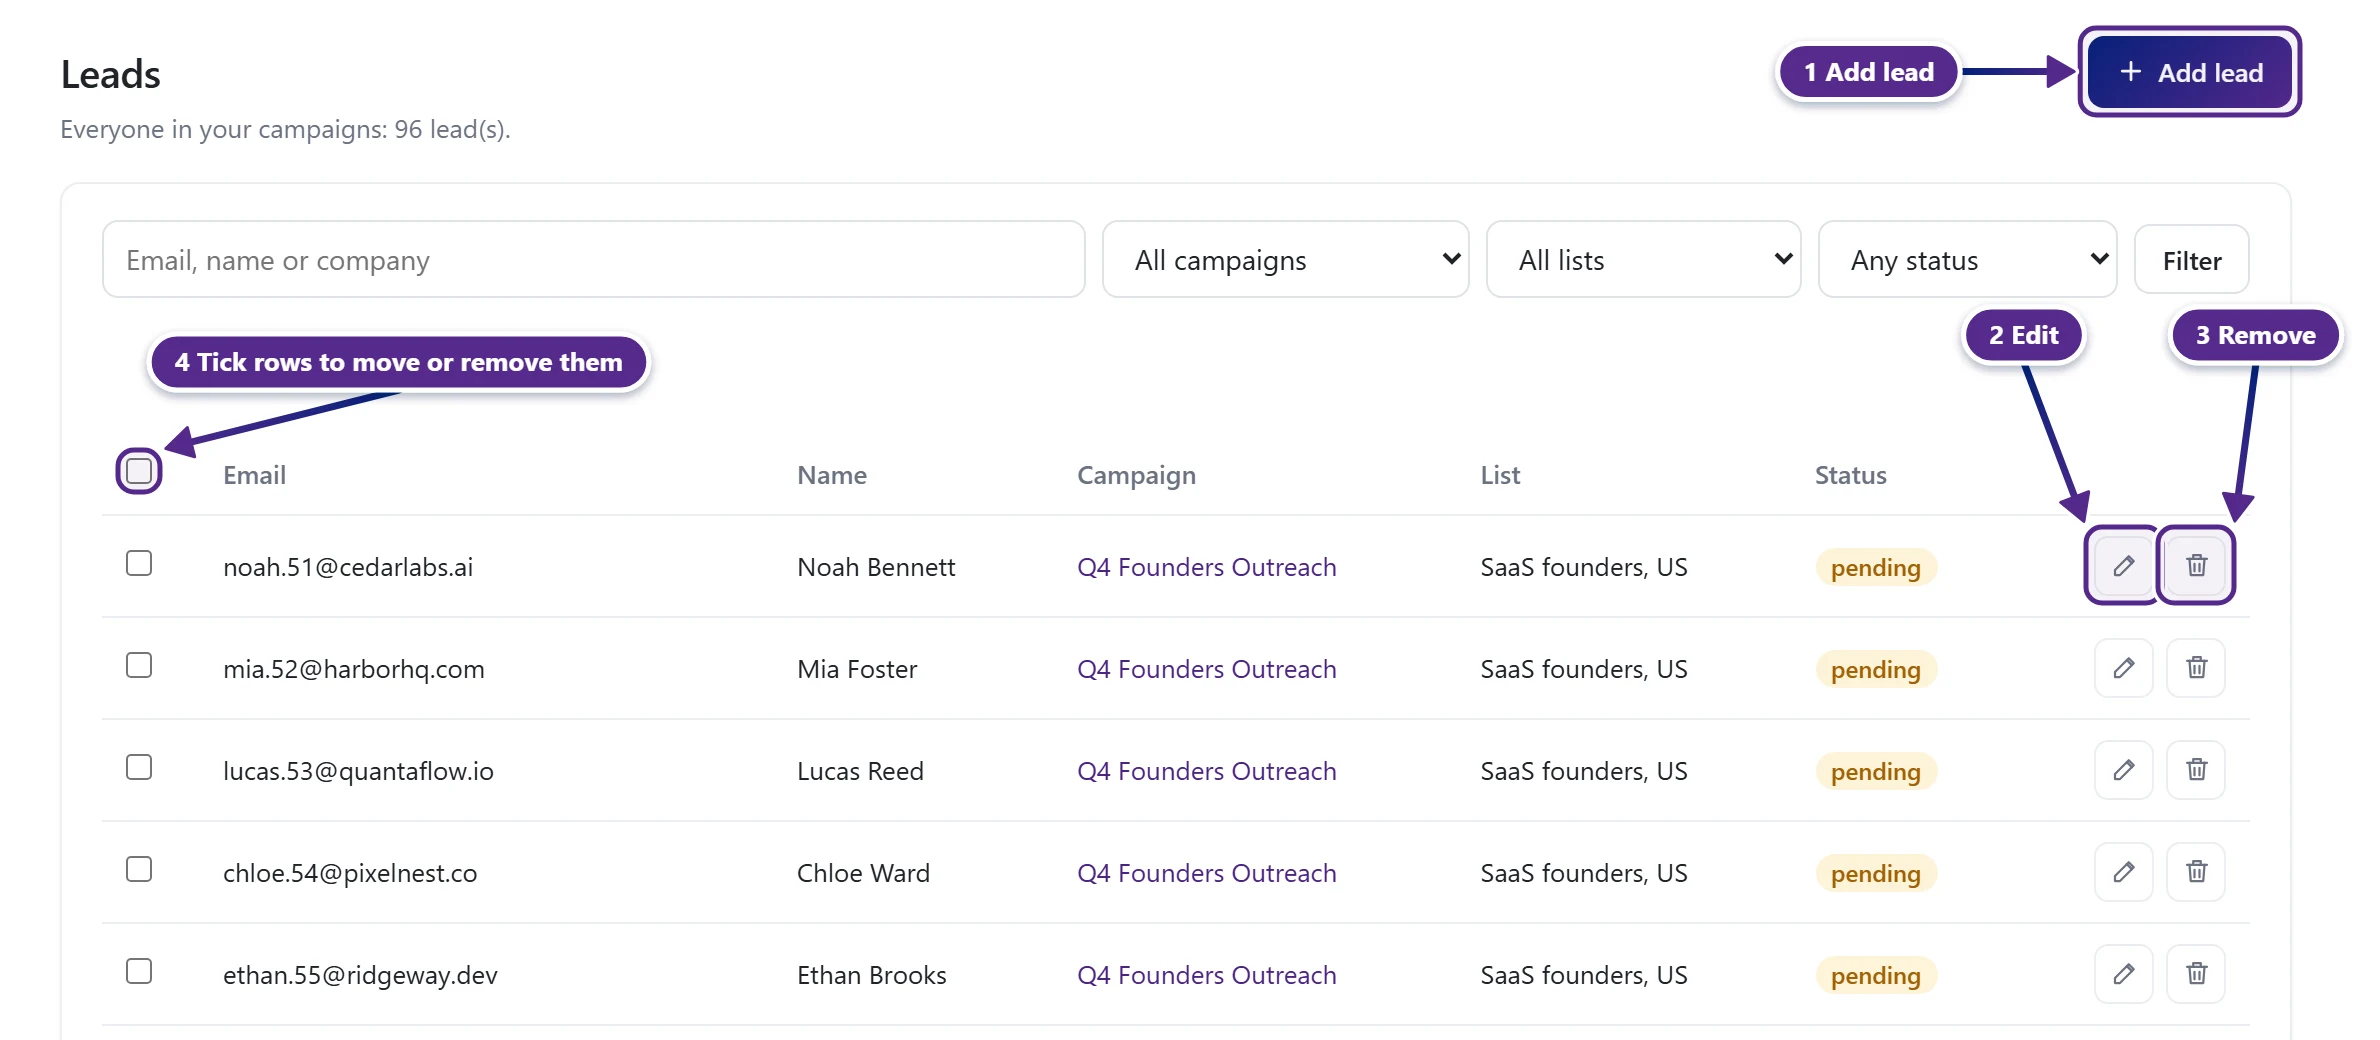Edit lead noah.51@cedarlabs.ai with pencil icon
The width and height of the screenshot is (2380, 1040).
coord(2123,566)
